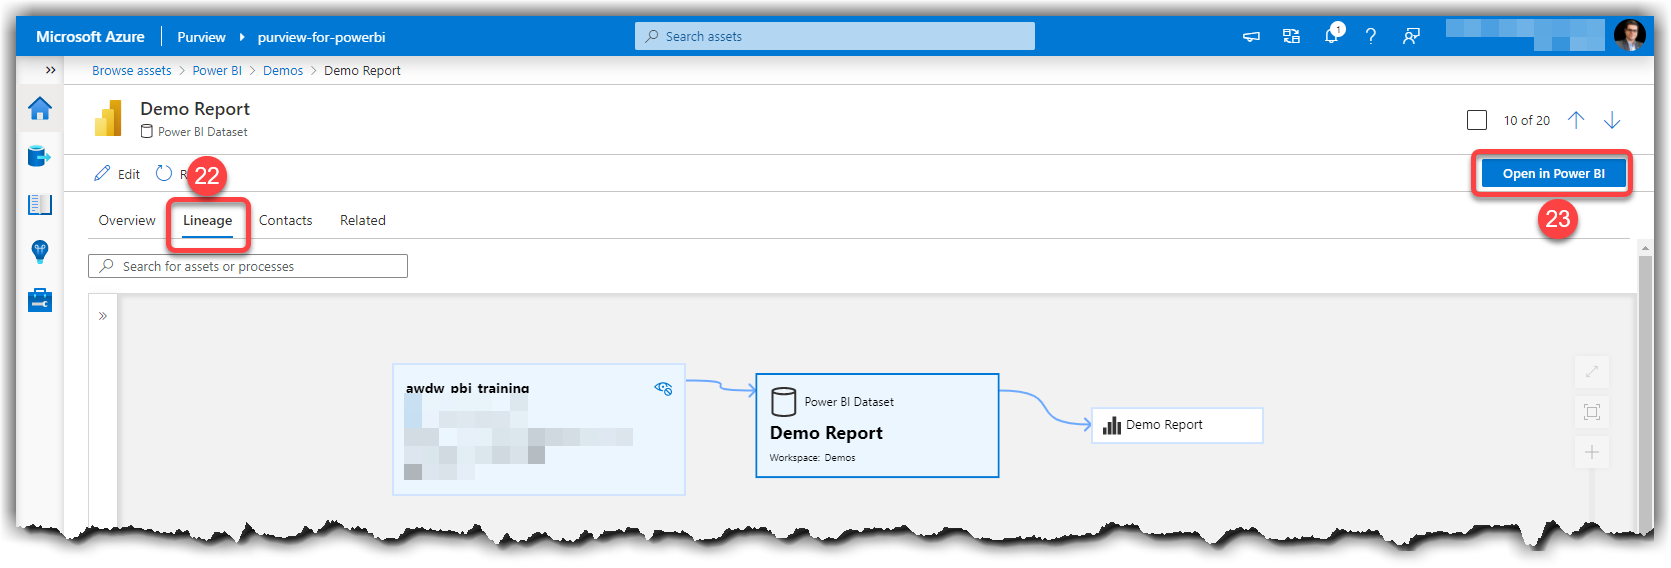Click the expand to full screen lineage icon
Image resolution: width=1671 pixels, height=568 pixels.
click(x=1592, y=372)
